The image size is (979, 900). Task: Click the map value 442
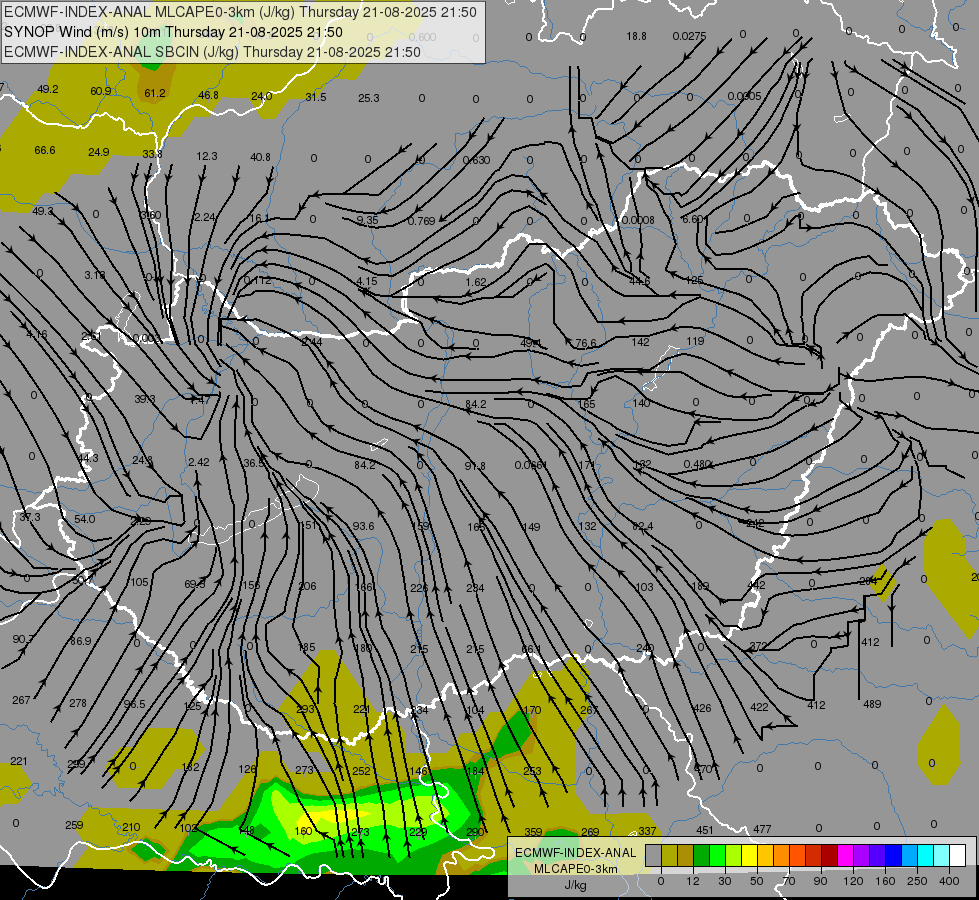(x=756, y=585)
